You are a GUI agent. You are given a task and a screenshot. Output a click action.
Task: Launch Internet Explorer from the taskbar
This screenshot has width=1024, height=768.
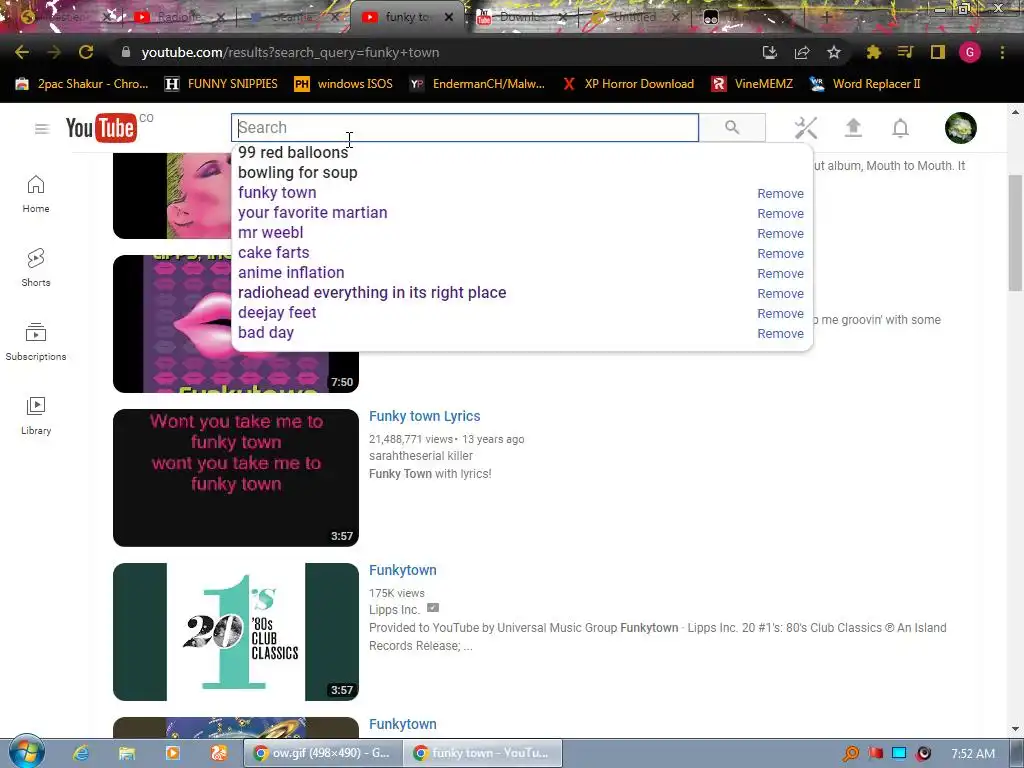click(x=81, y=753)
